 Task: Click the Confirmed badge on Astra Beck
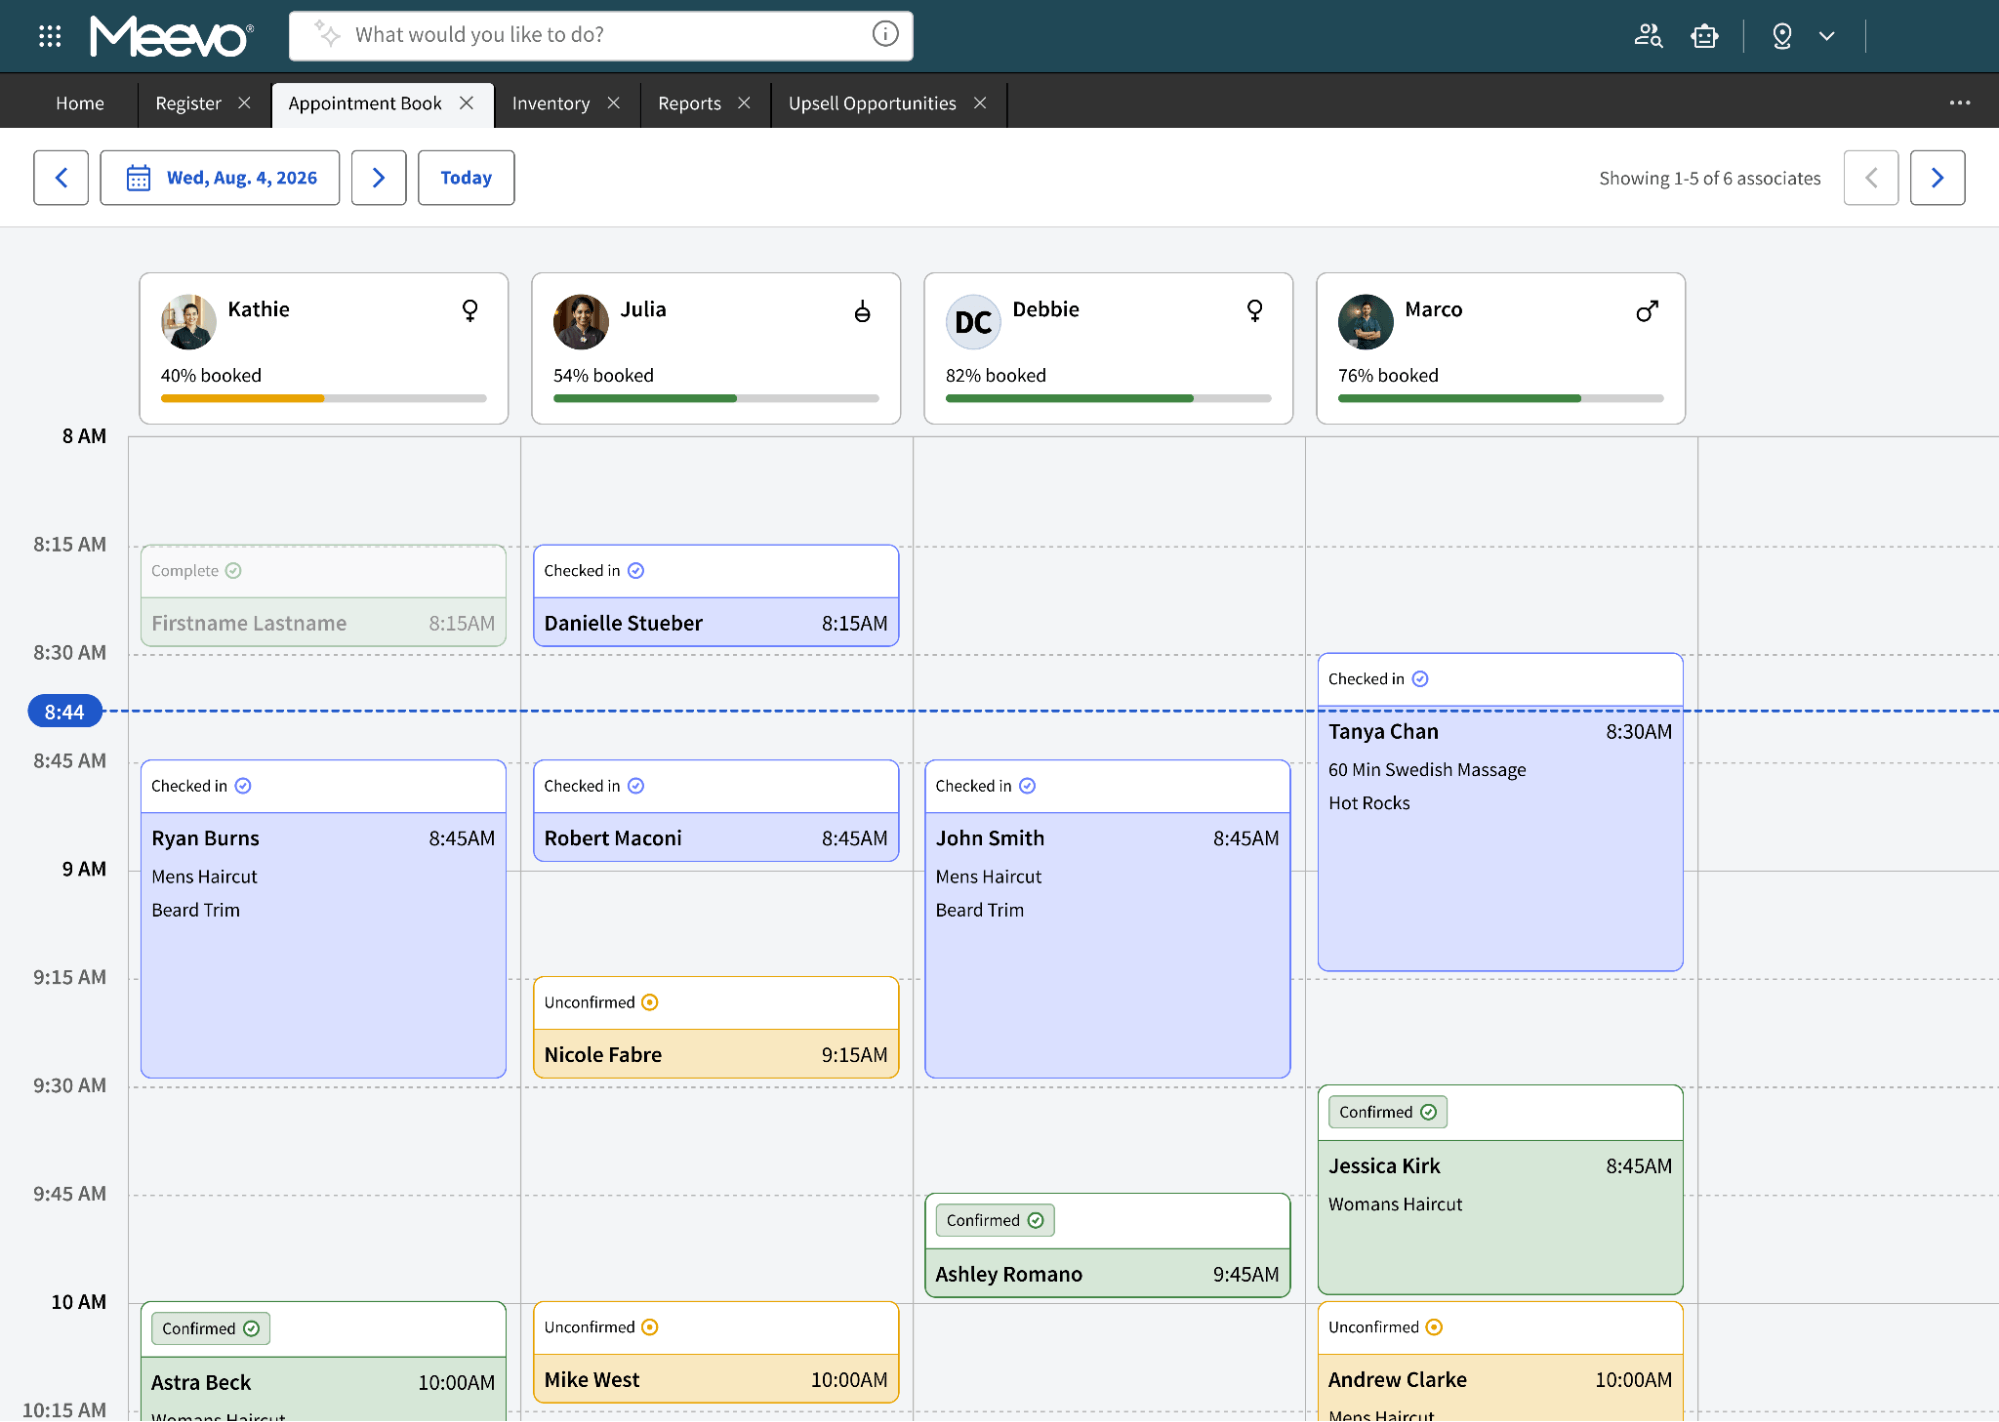210,1329
